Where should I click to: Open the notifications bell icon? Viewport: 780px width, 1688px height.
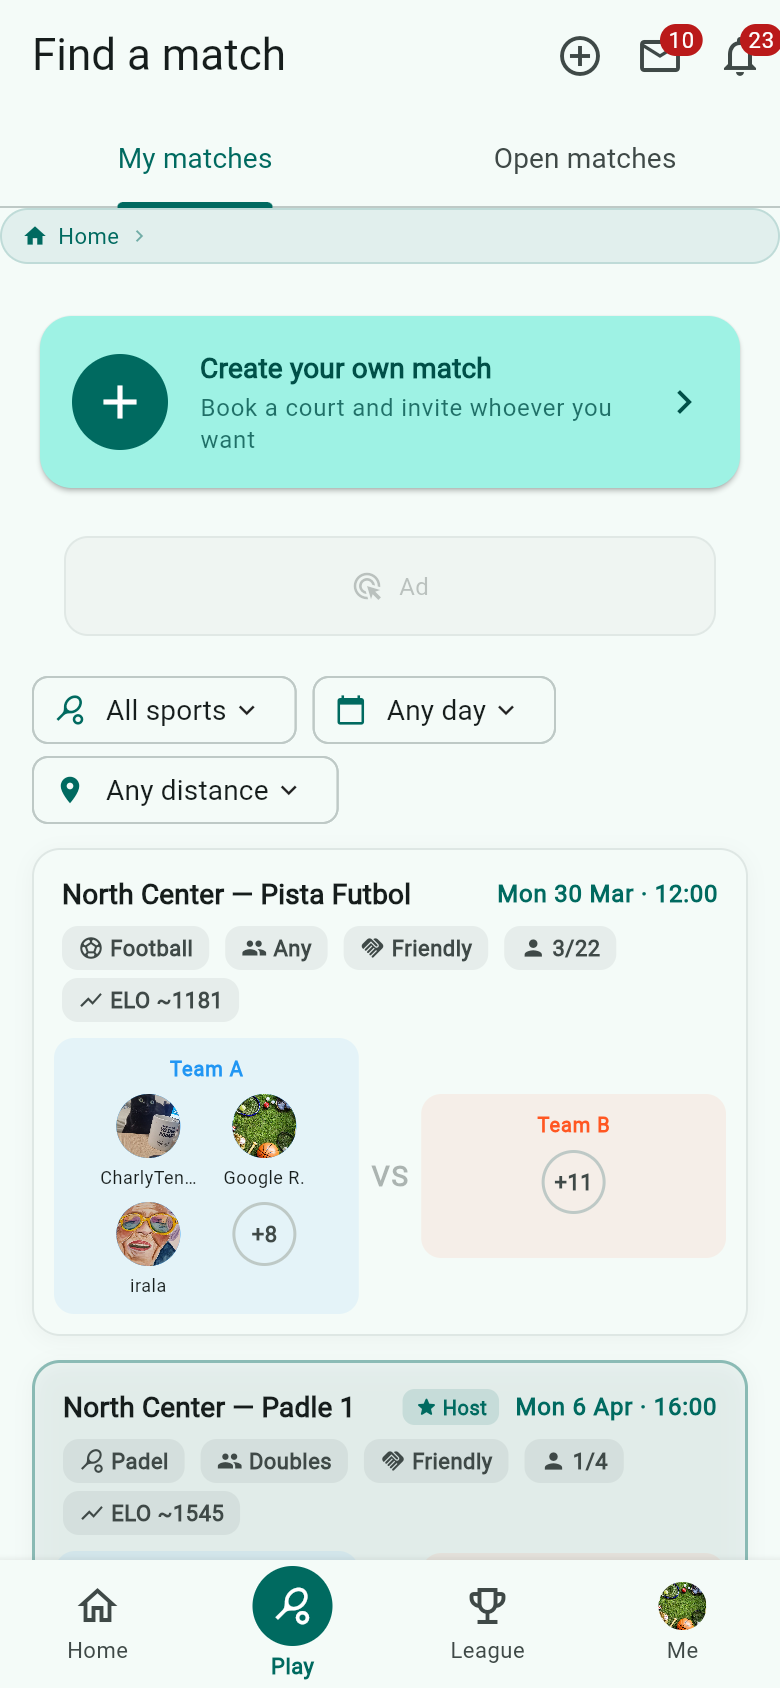740,56
